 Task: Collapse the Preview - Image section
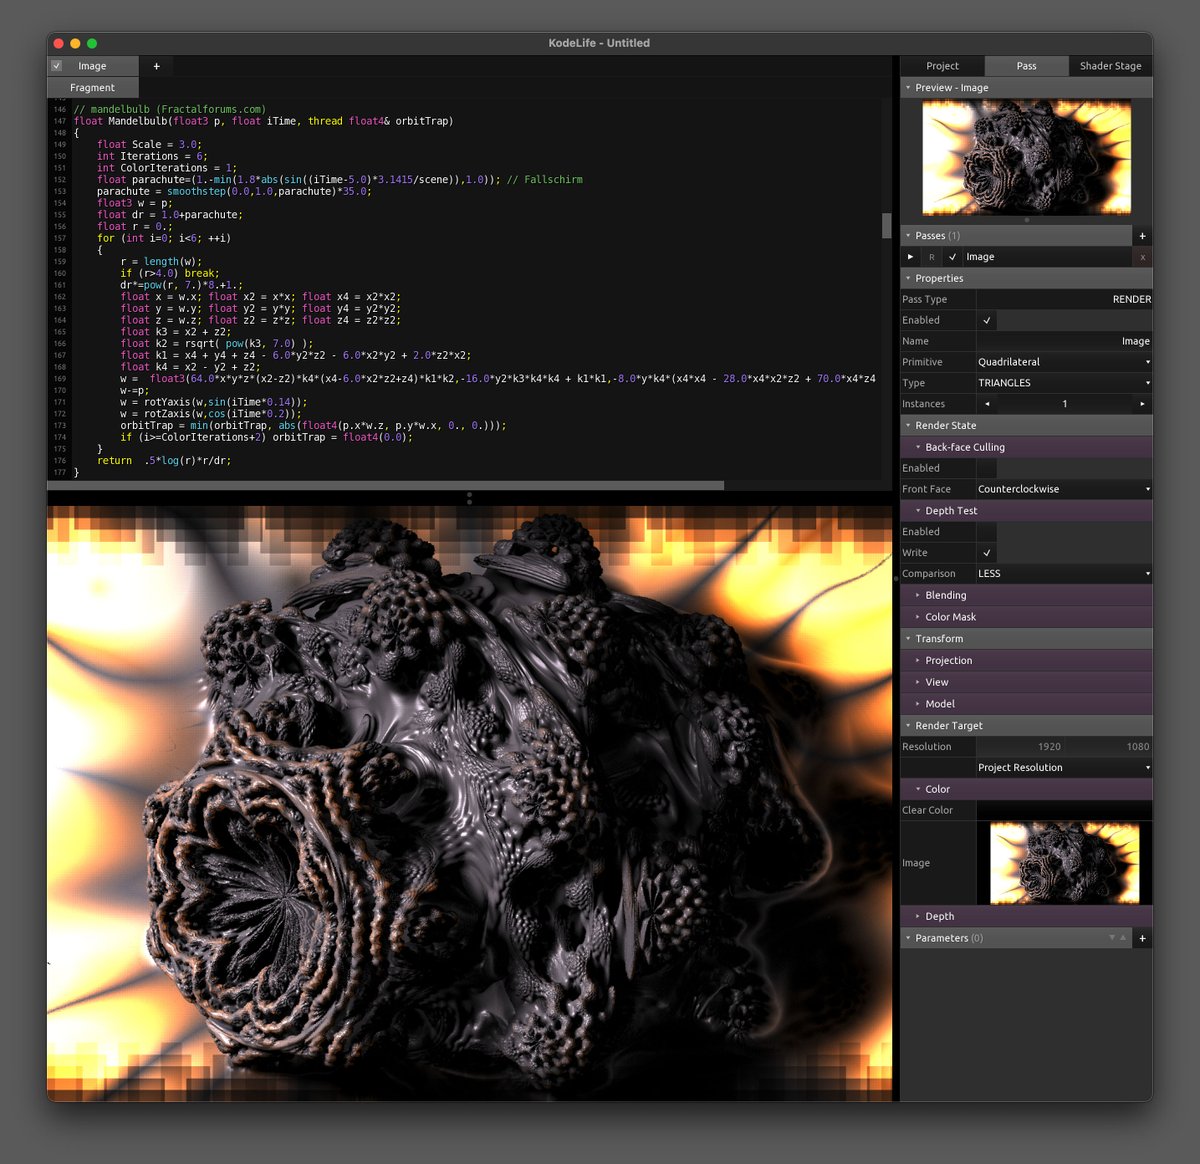click(x=908, y=88)
